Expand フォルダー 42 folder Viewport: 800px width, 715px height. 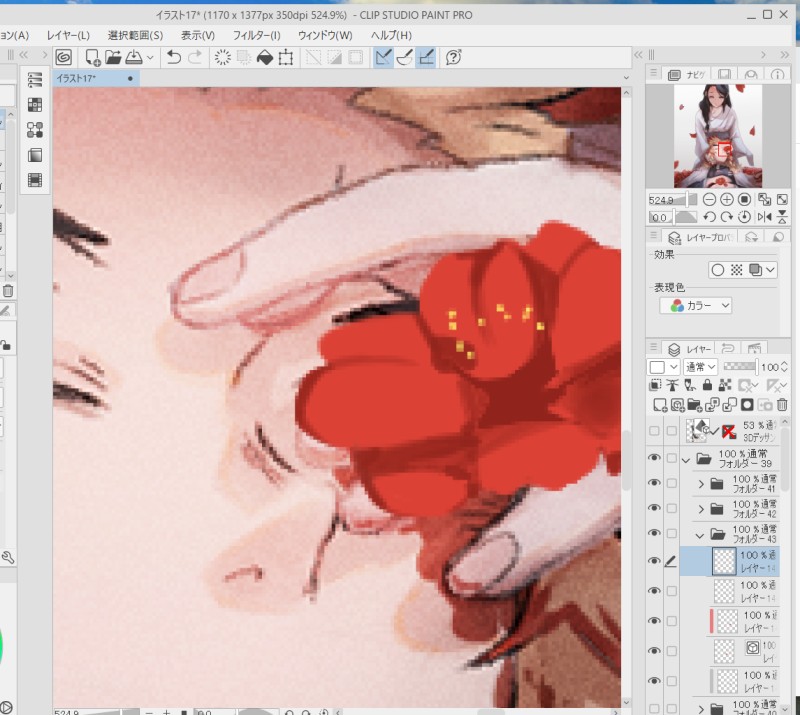coord(701,509)
